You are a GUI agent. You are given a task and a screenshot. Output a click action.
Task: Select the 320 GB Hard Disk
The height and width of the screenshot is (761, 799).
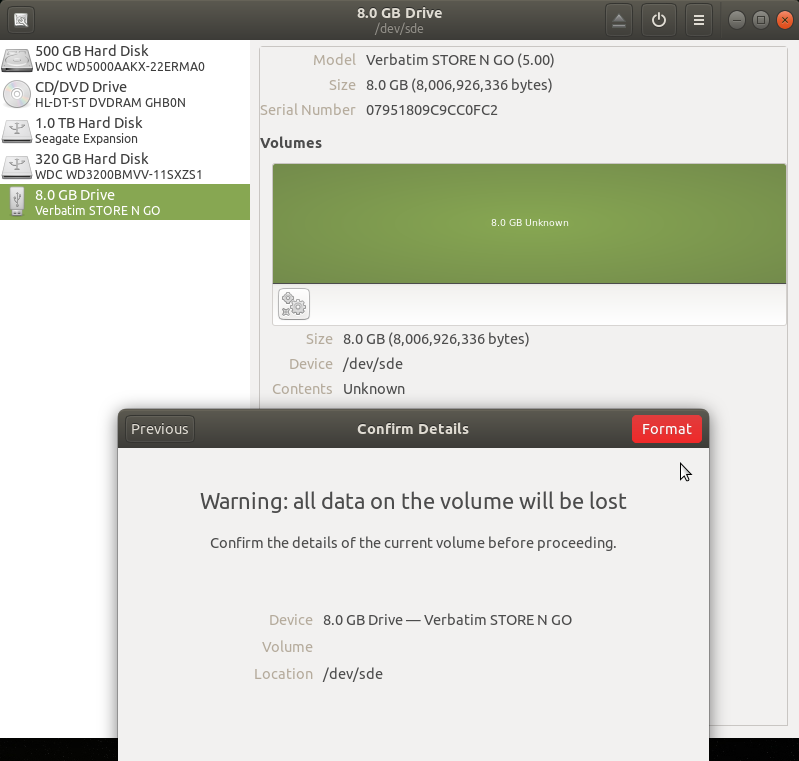pos(125,166)
